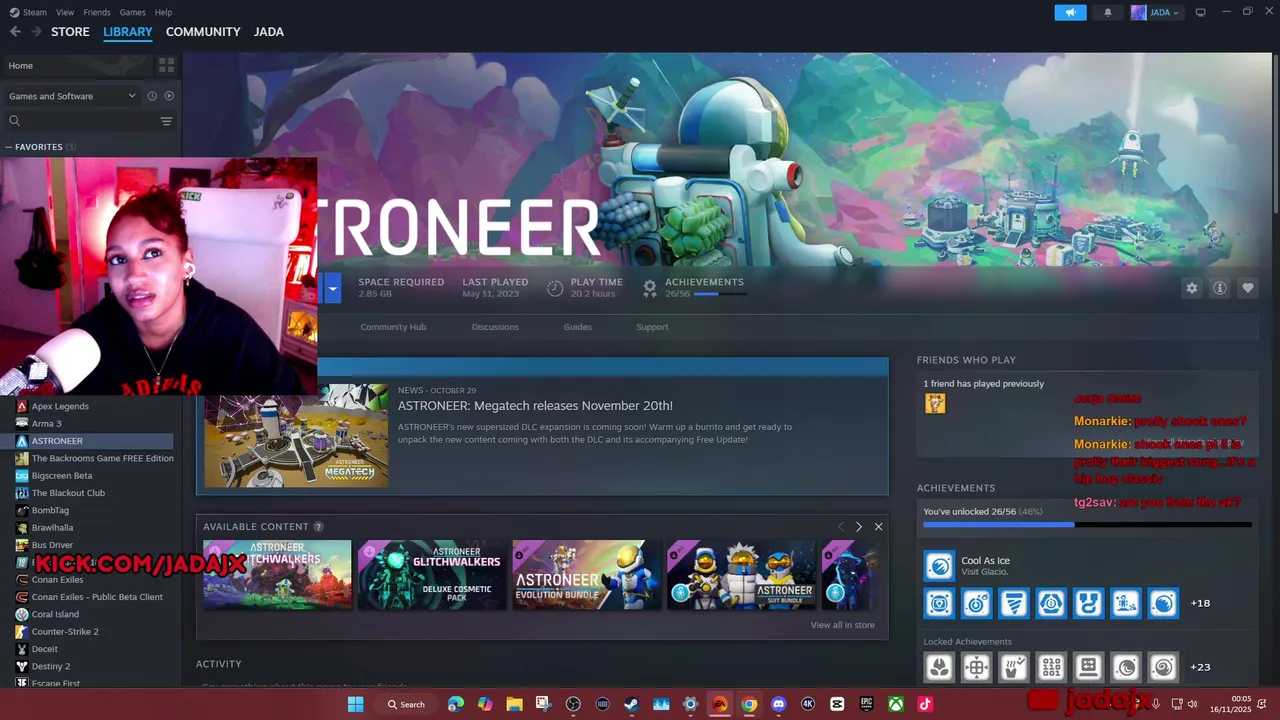1280x720 pixels.
Task: Go forward with the navigation forward arrow
Action: click(x=36, y=32)
